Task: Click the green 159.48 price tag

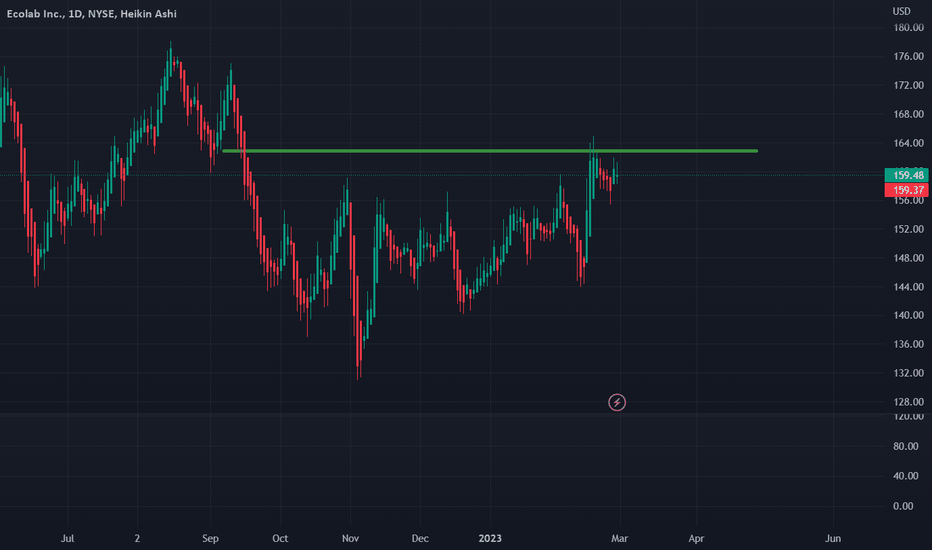Action: tap(906, 175)
